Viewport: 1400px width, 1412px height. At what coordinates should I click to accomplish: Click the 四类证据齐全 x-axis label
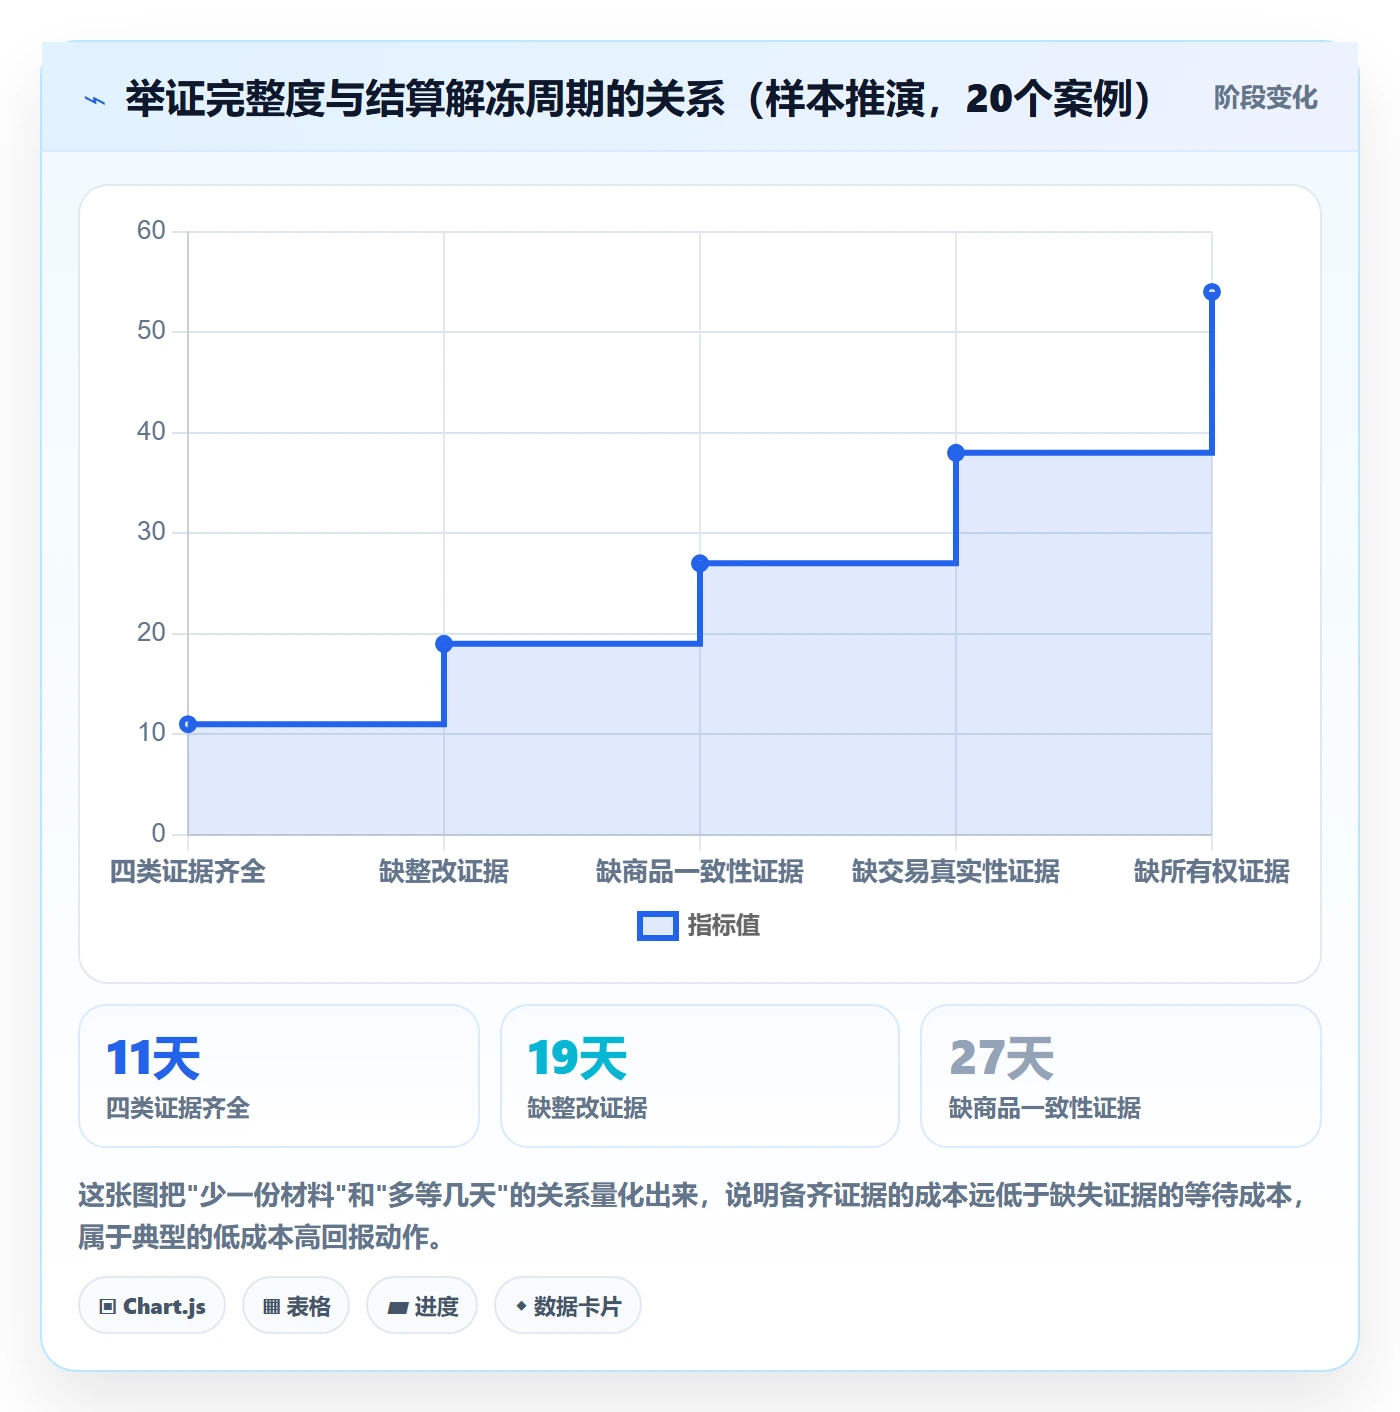click(x=188, y=872)
